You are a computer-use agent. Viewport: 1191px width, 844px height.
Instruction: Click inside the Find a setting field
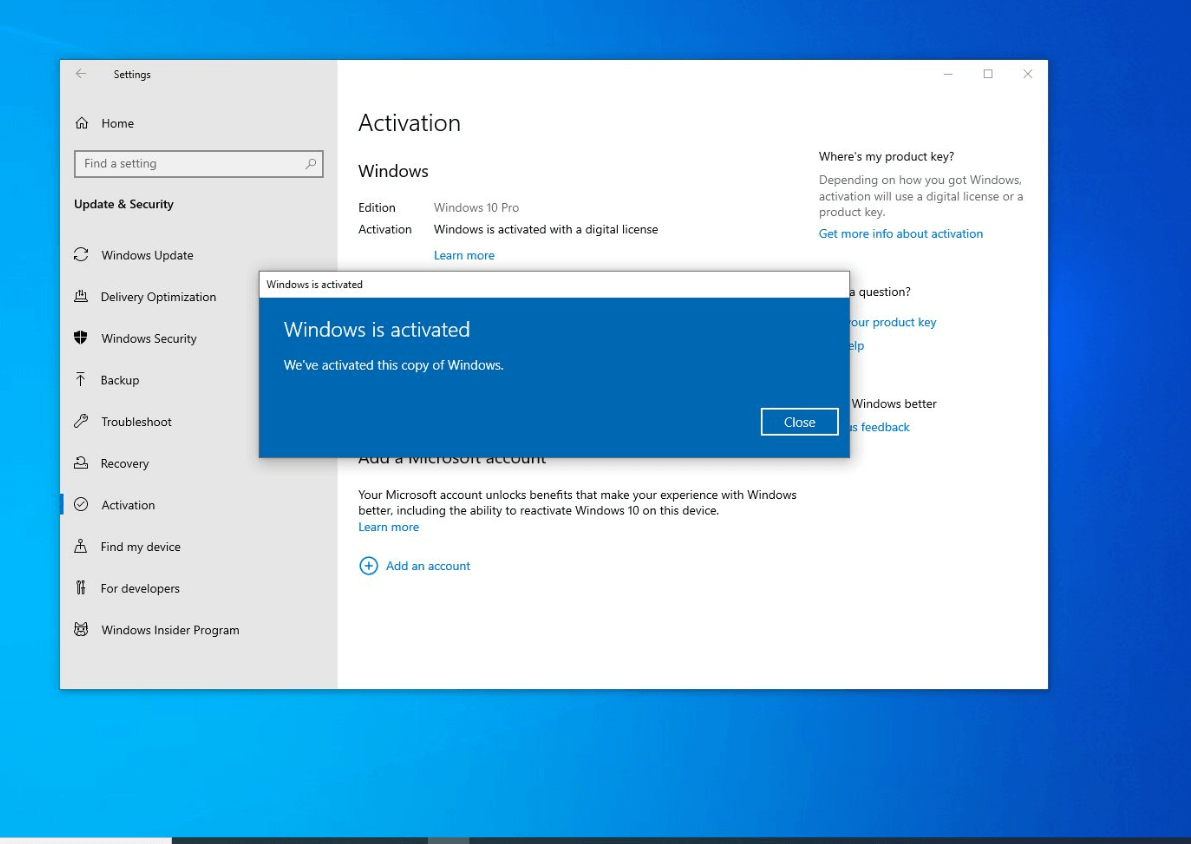(x=190, y=164)
